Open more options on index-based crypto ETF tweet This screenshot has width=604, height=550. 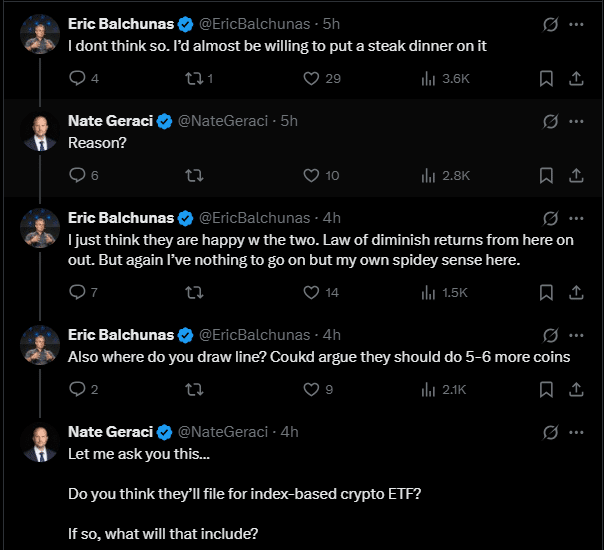576,432
